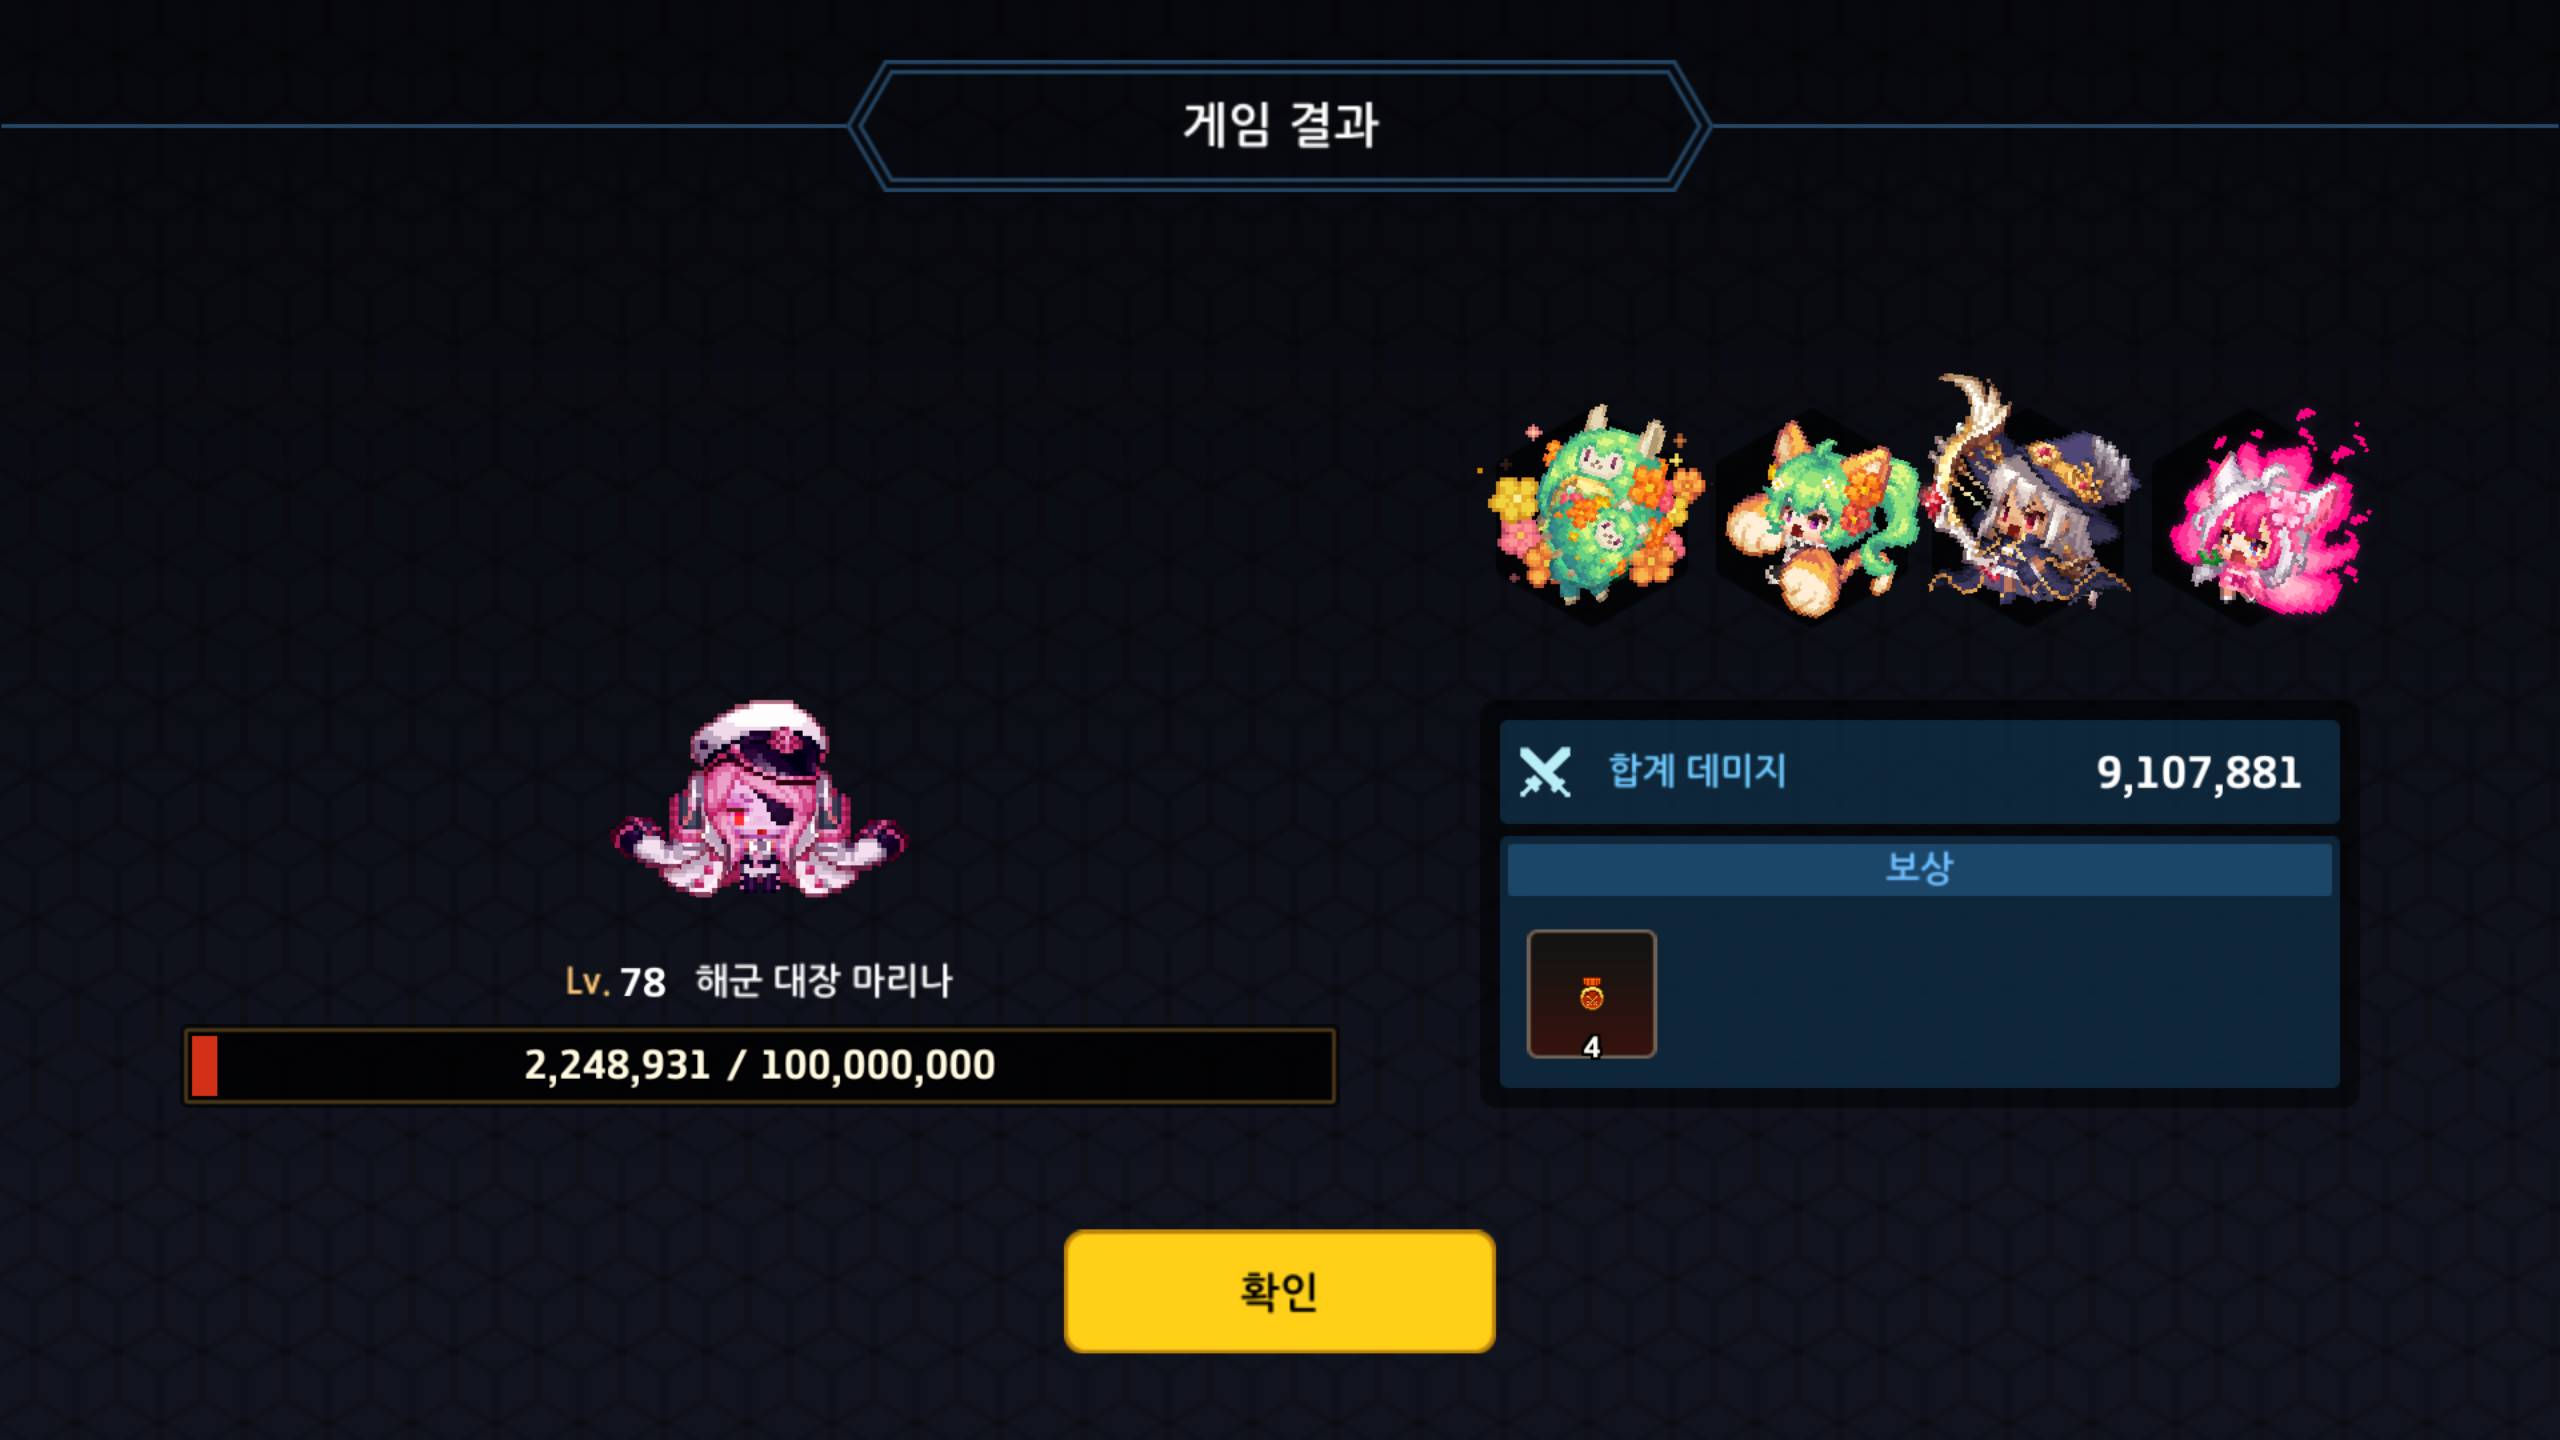Click the 합계 데미지 label
The height and width of the screenshot is (1440, 2560).
tap(1697, 771)
